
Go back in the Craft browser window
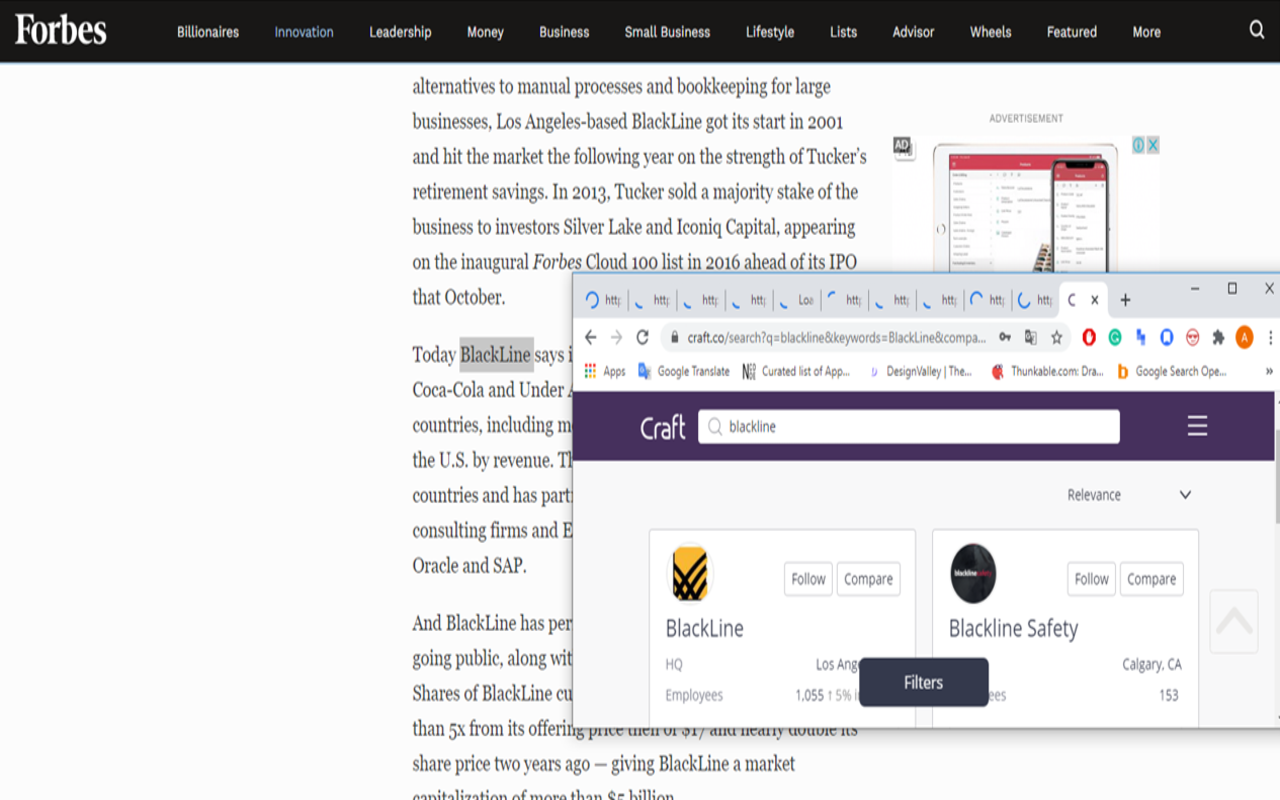point(590,338)
